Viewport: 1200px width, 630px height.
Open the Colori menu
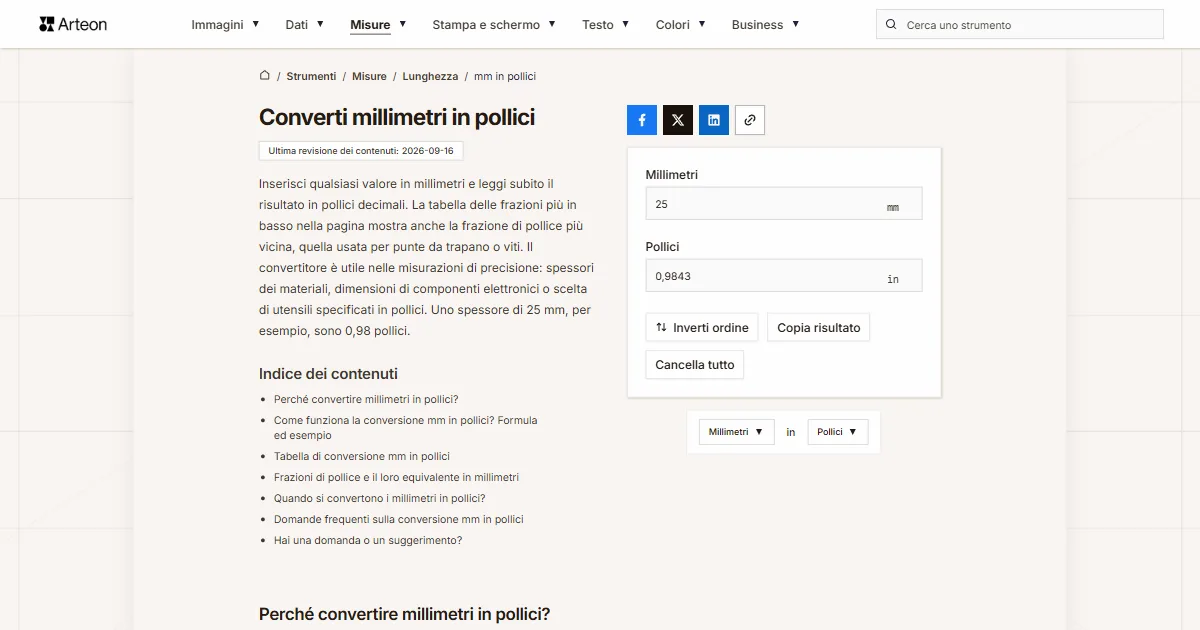coord(681,25)
